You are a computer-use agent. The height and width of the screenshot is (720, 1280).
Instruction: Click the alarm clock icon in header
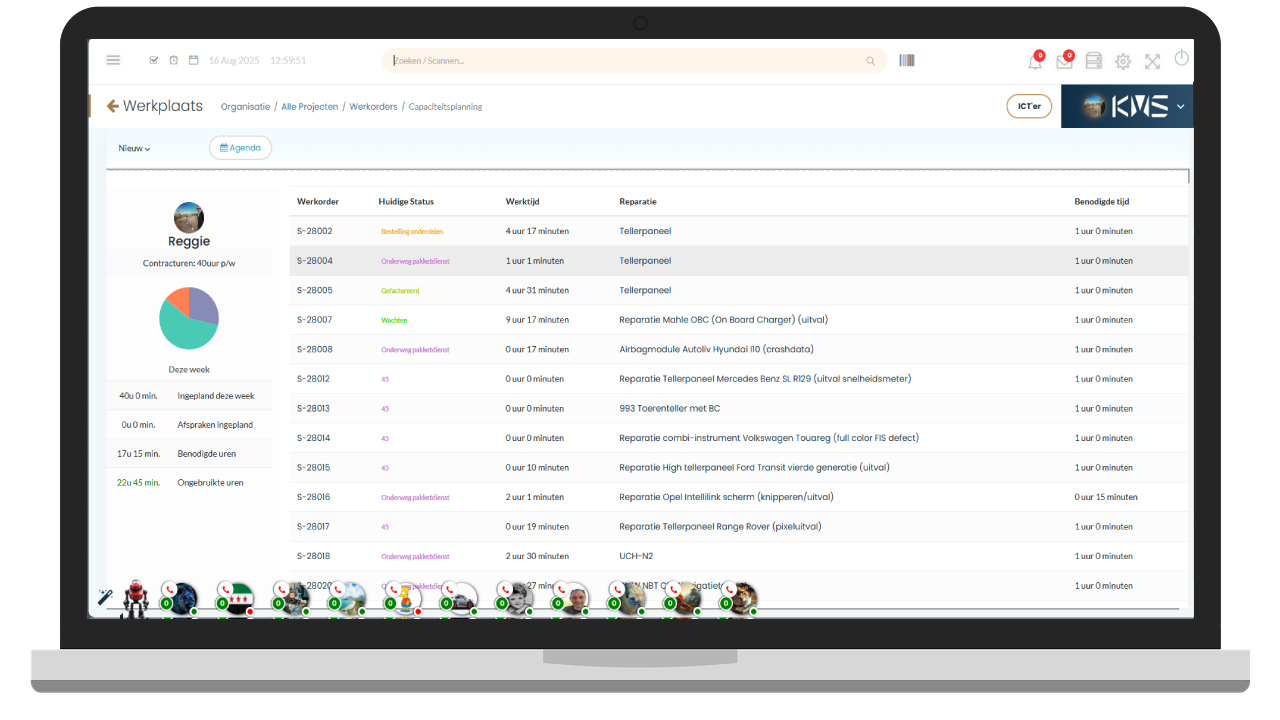pyautogui.click(x=173, y=60)
